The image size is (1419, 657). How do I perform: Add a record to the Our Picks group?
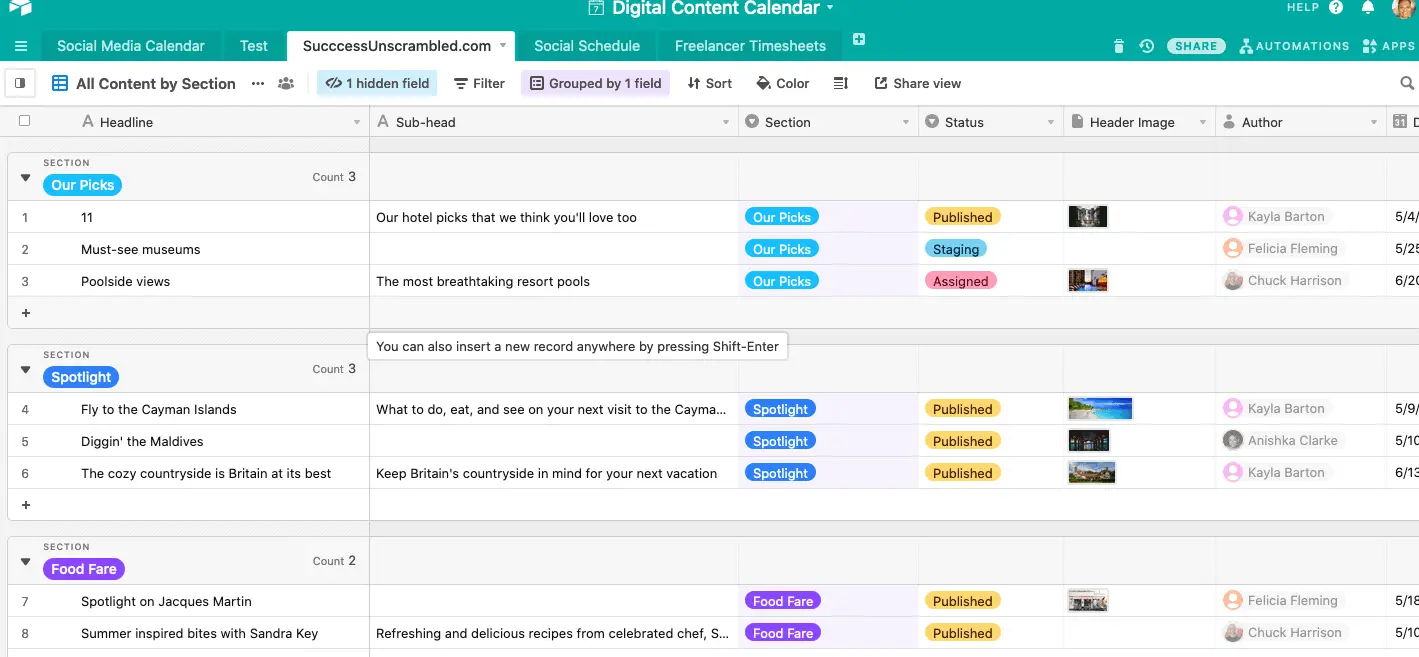pyautogui.click(x=26, y=313)
